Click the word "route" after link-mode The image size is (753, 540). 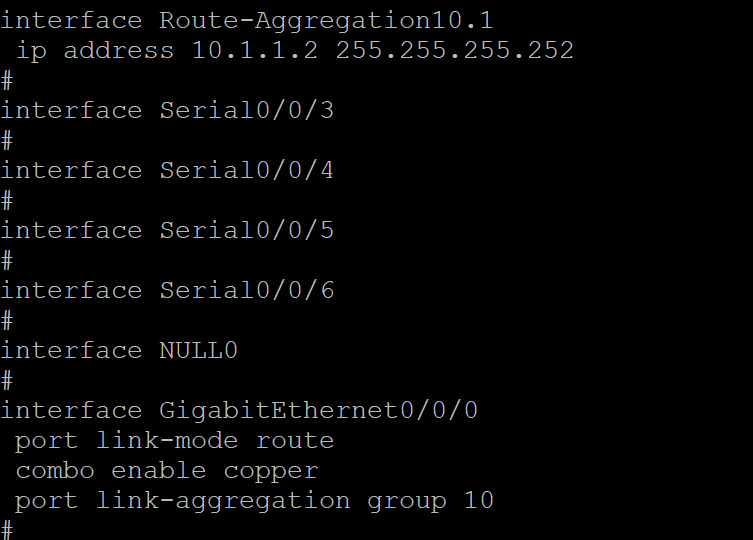(294, 440)
